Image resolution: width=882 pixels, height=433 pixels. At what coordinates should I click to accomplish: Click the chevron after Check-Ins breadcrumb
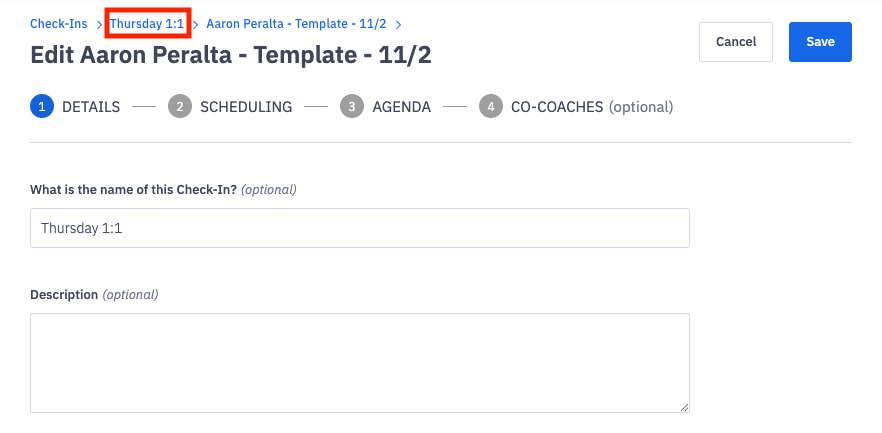pyautogui.click(x=99, y=24)
